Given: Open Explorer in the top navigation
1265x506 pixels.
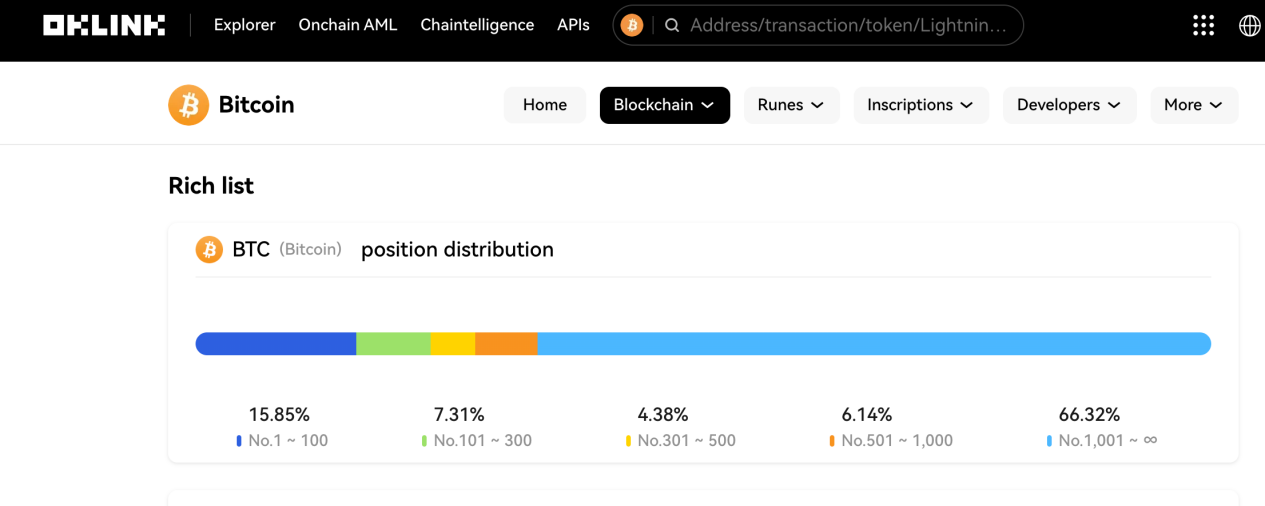Looking at the screenshot, I should coord(244,25).
